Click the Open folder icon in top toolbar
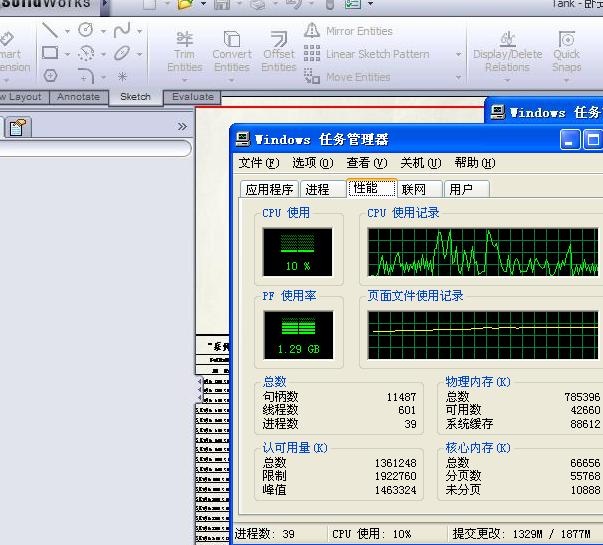603x545 pixels. point(185,4)
